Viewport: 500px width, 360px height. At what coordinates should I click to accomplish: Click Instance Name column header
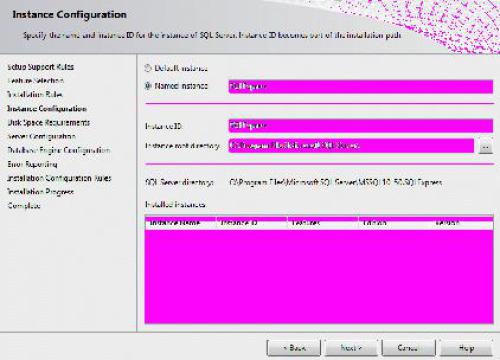click(x=181, y=223)
